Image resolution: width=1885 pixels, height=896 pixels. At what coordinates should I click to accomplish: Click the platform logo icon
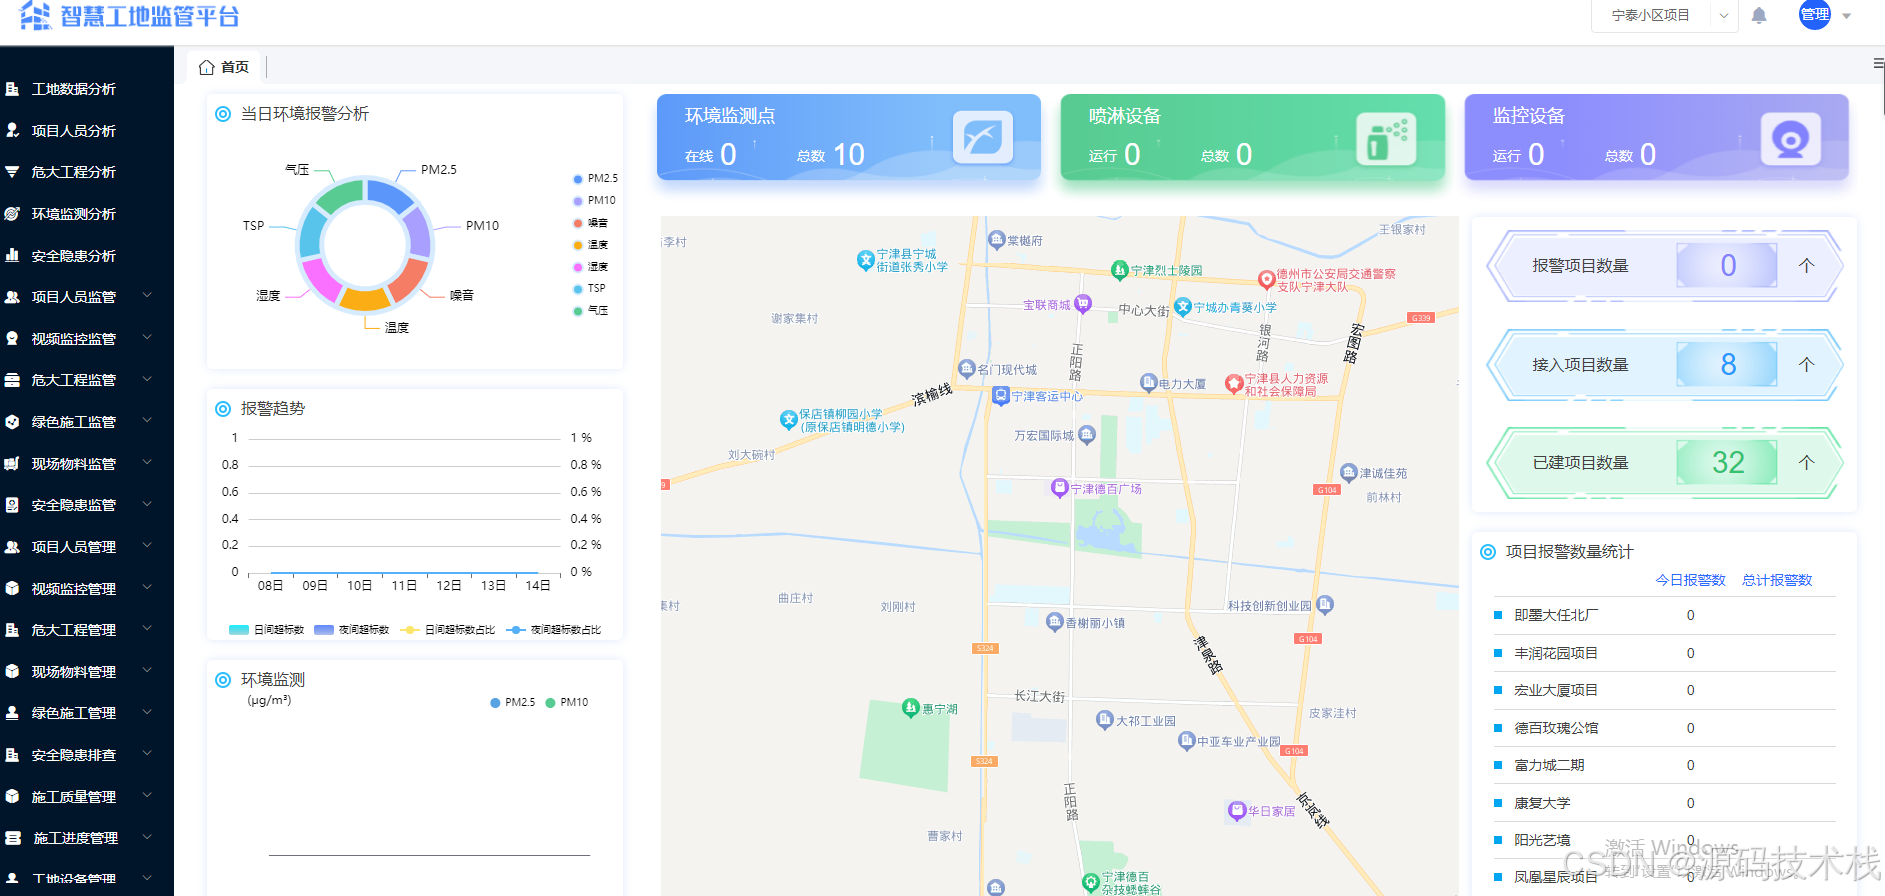(x=35, y=15)
